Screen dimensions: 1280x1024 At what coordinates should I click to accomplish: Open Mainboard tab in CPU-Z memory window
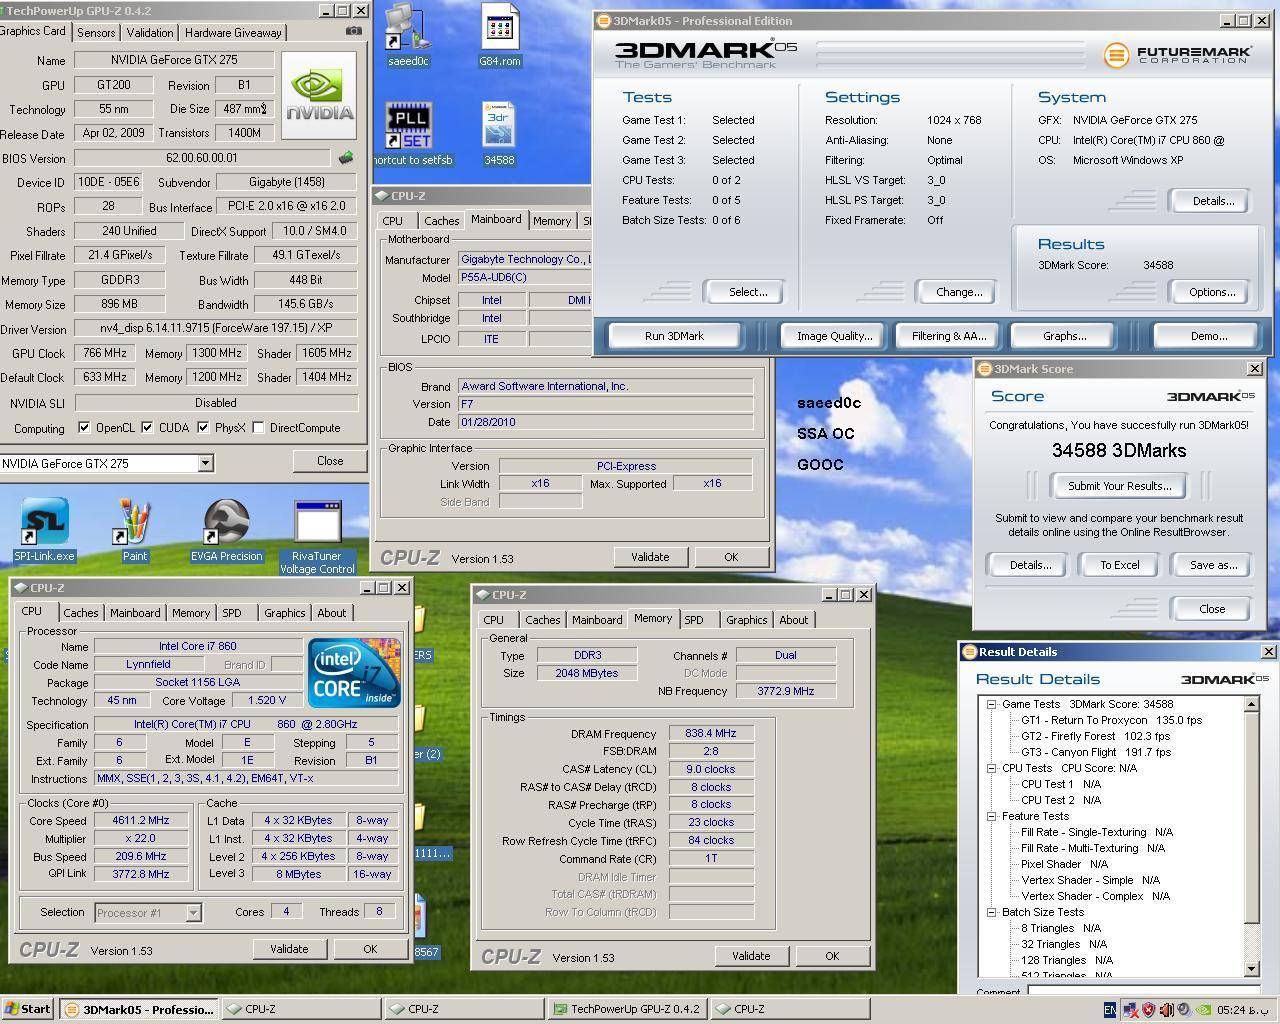tap(597, 620)
